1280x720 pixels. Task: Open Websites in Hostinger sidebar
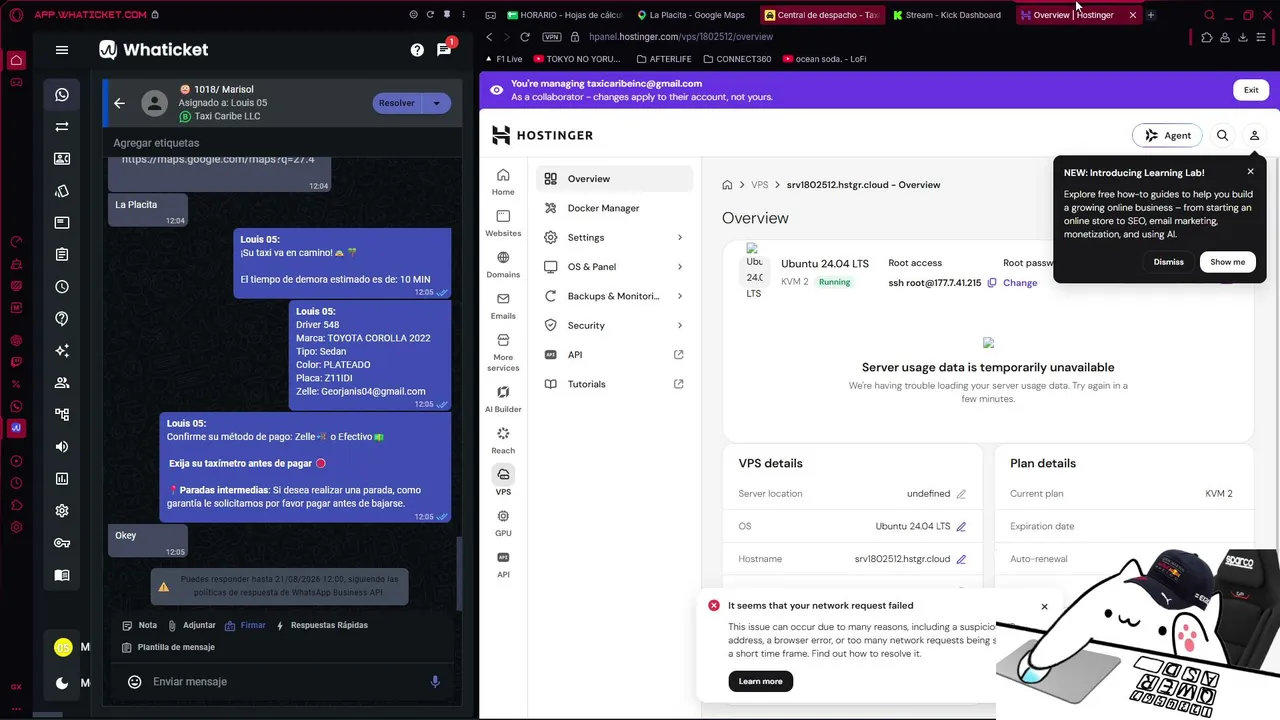click(503, 223)
